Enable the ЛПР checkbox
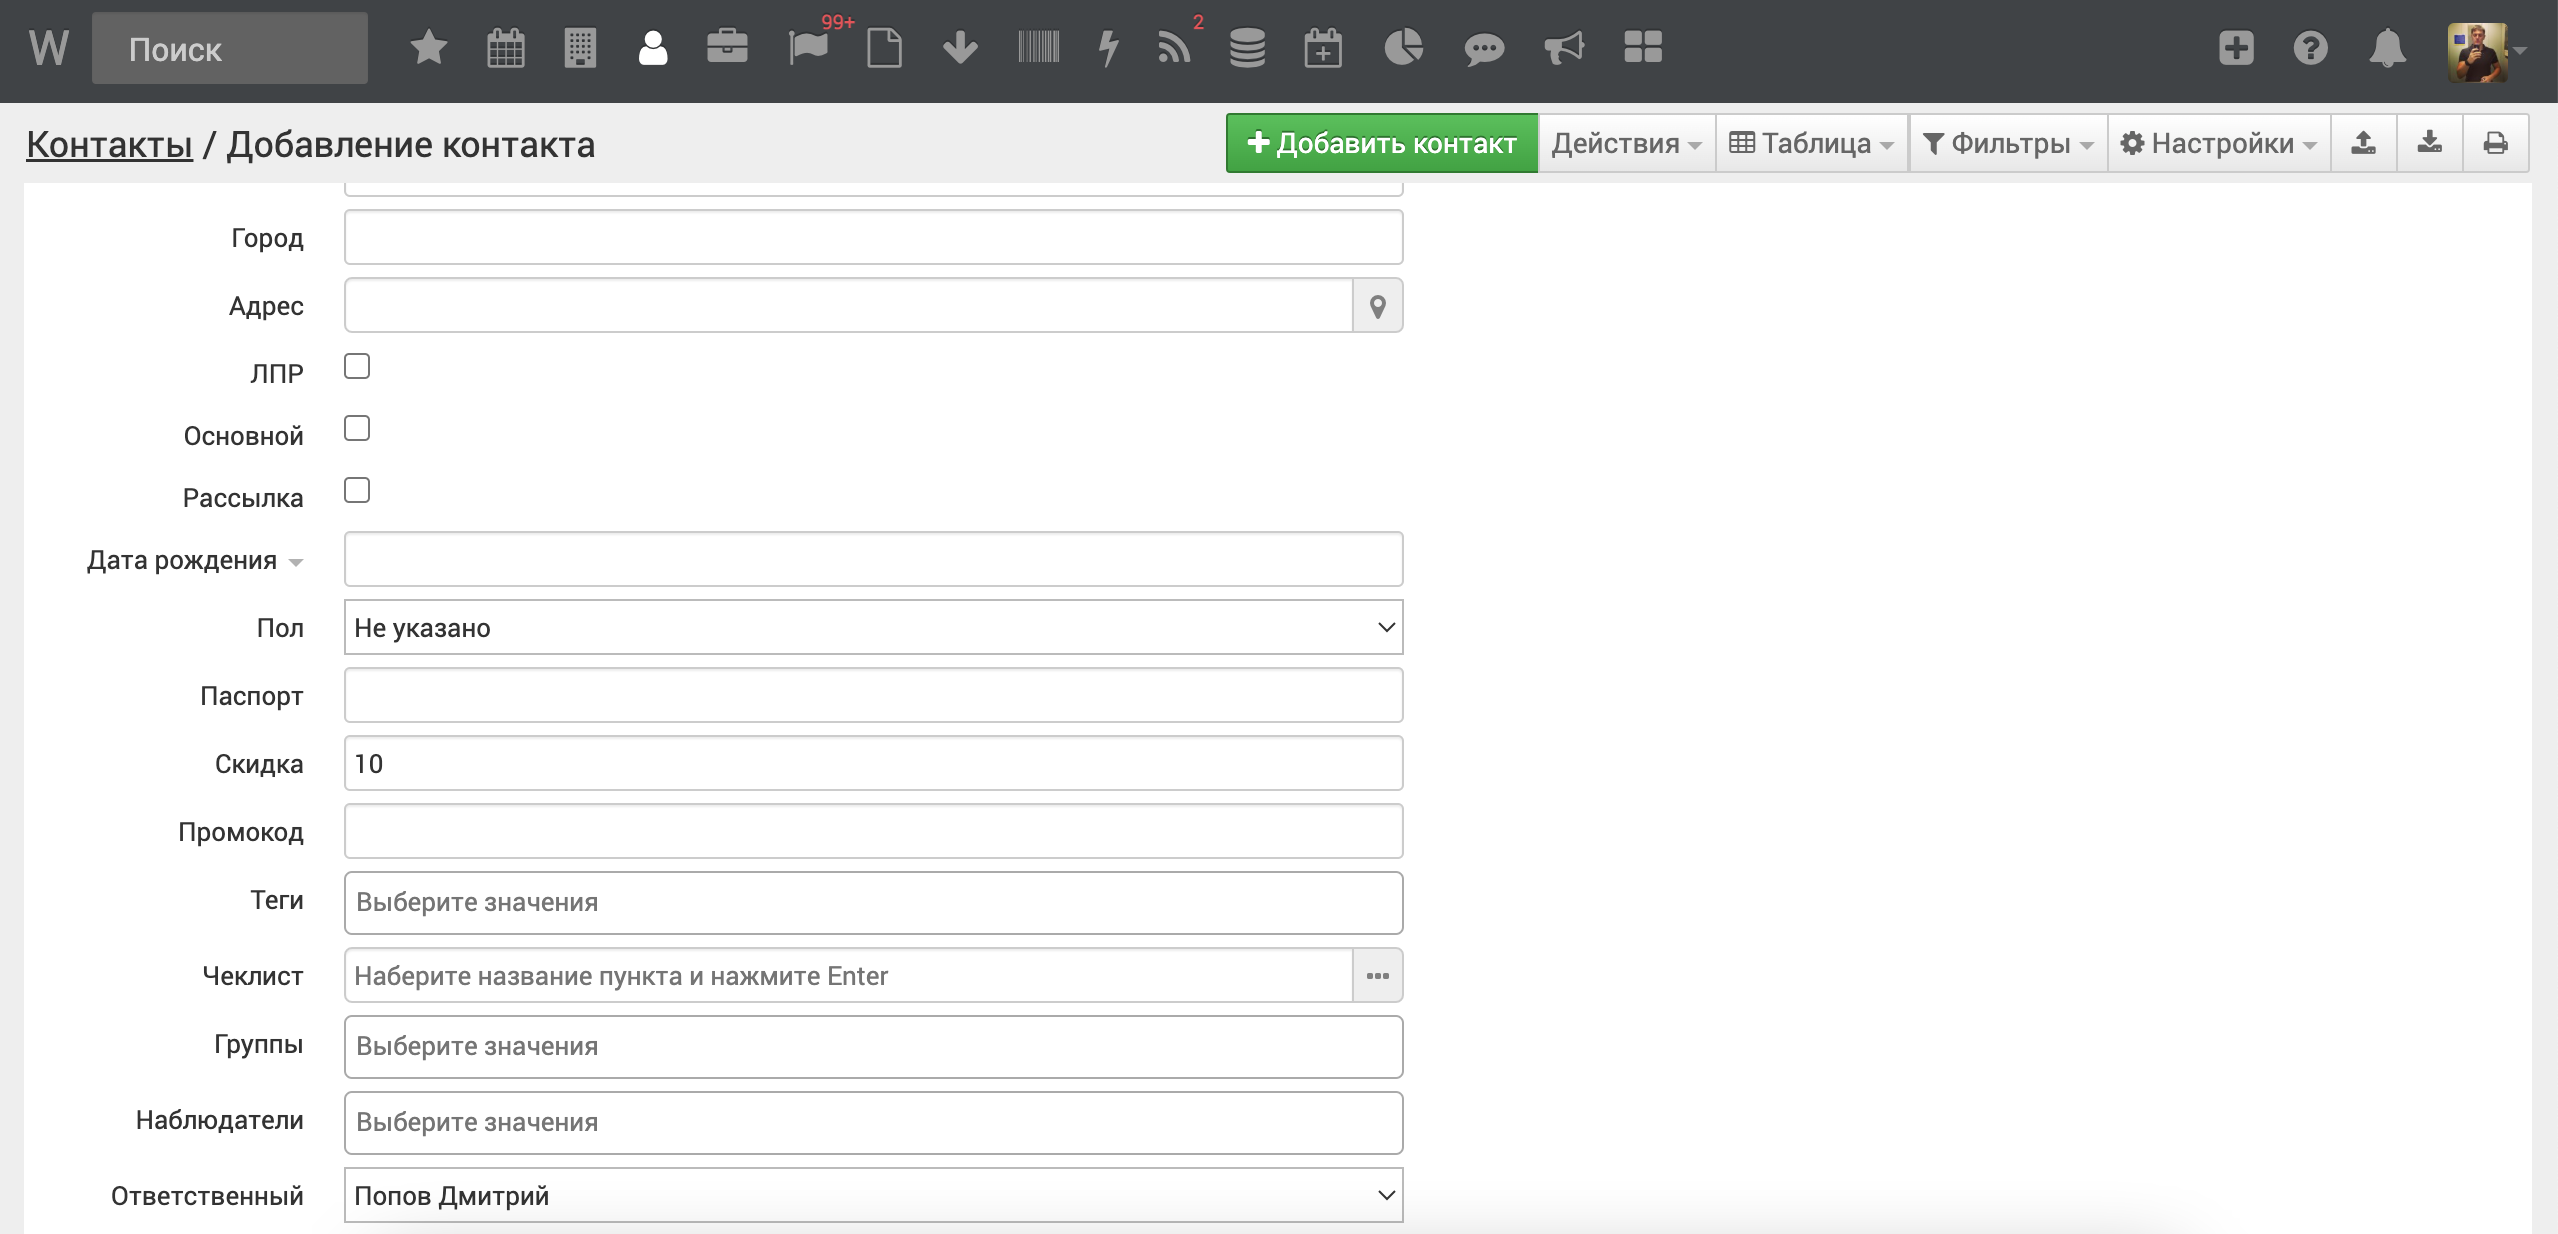Image resolution: width=2558 pixels, height=1234 pixels. click(357, 367)
